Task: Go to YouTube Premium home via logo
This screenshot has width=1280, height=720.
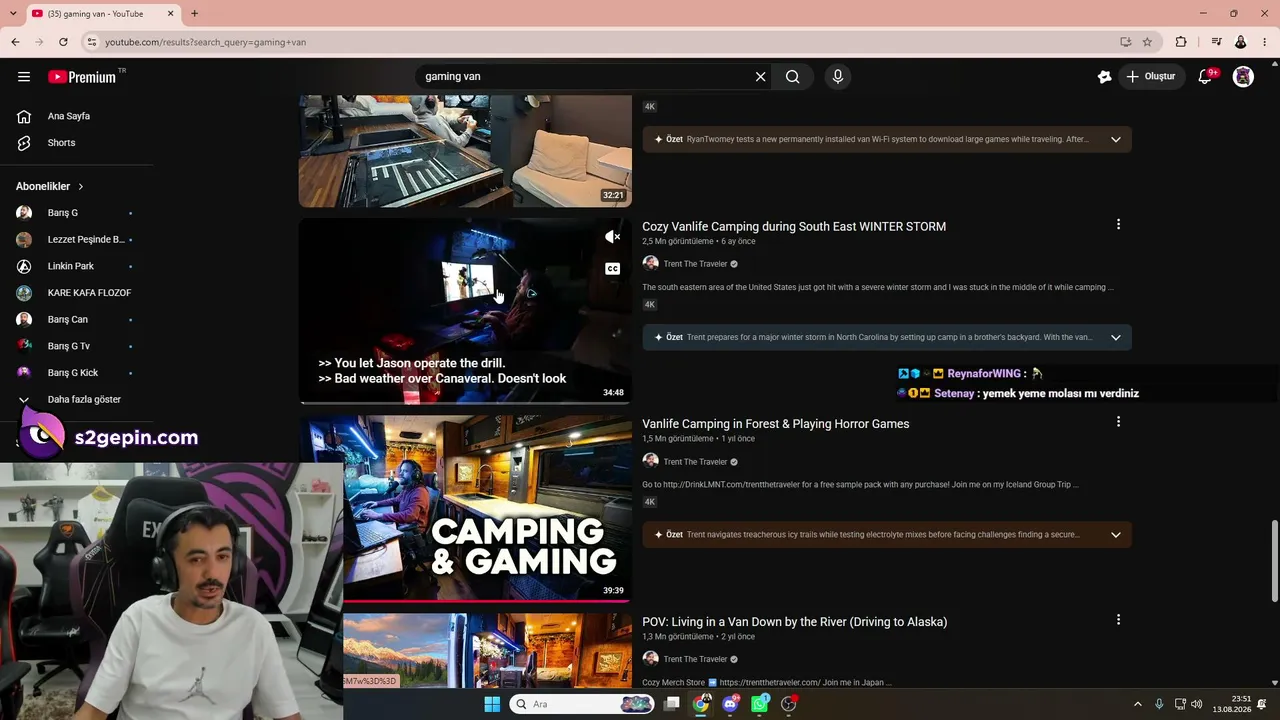Action: 83,77
